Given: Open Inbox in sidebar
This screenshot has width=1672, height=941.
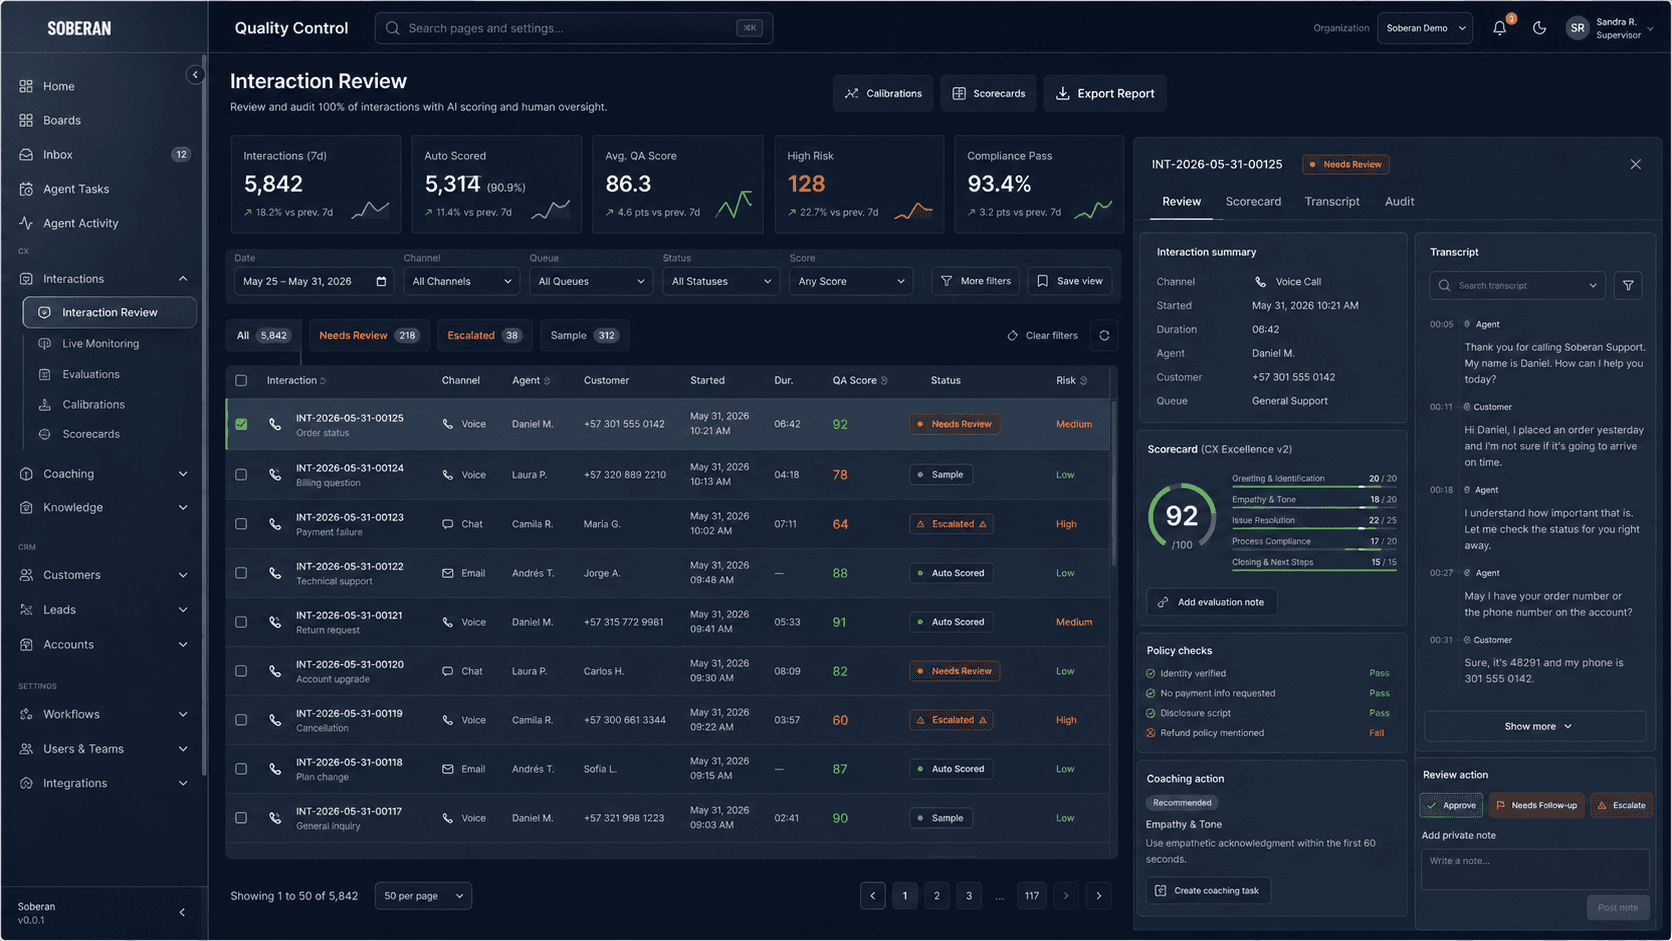Looking at the screenshot, I should pyautogui.click(x=104, y=154).
